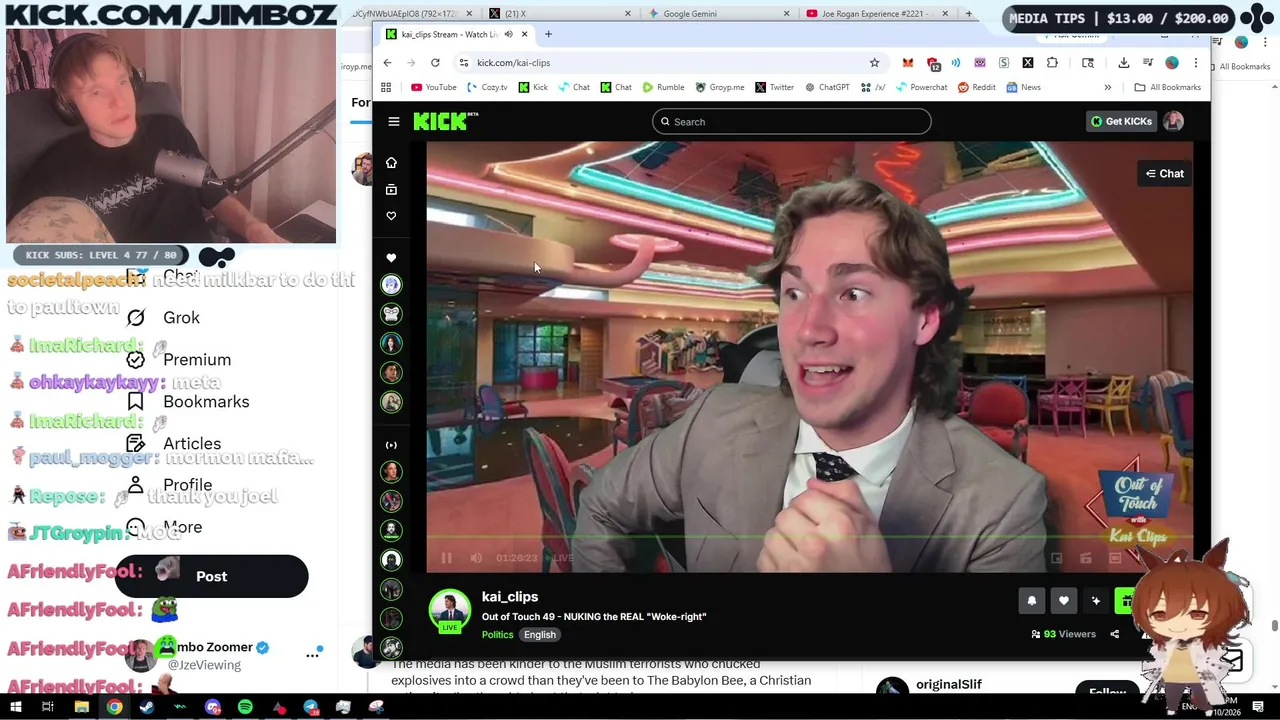Open Kick Home from the sidebar
1280x720 pixels.
pos(391,163)
